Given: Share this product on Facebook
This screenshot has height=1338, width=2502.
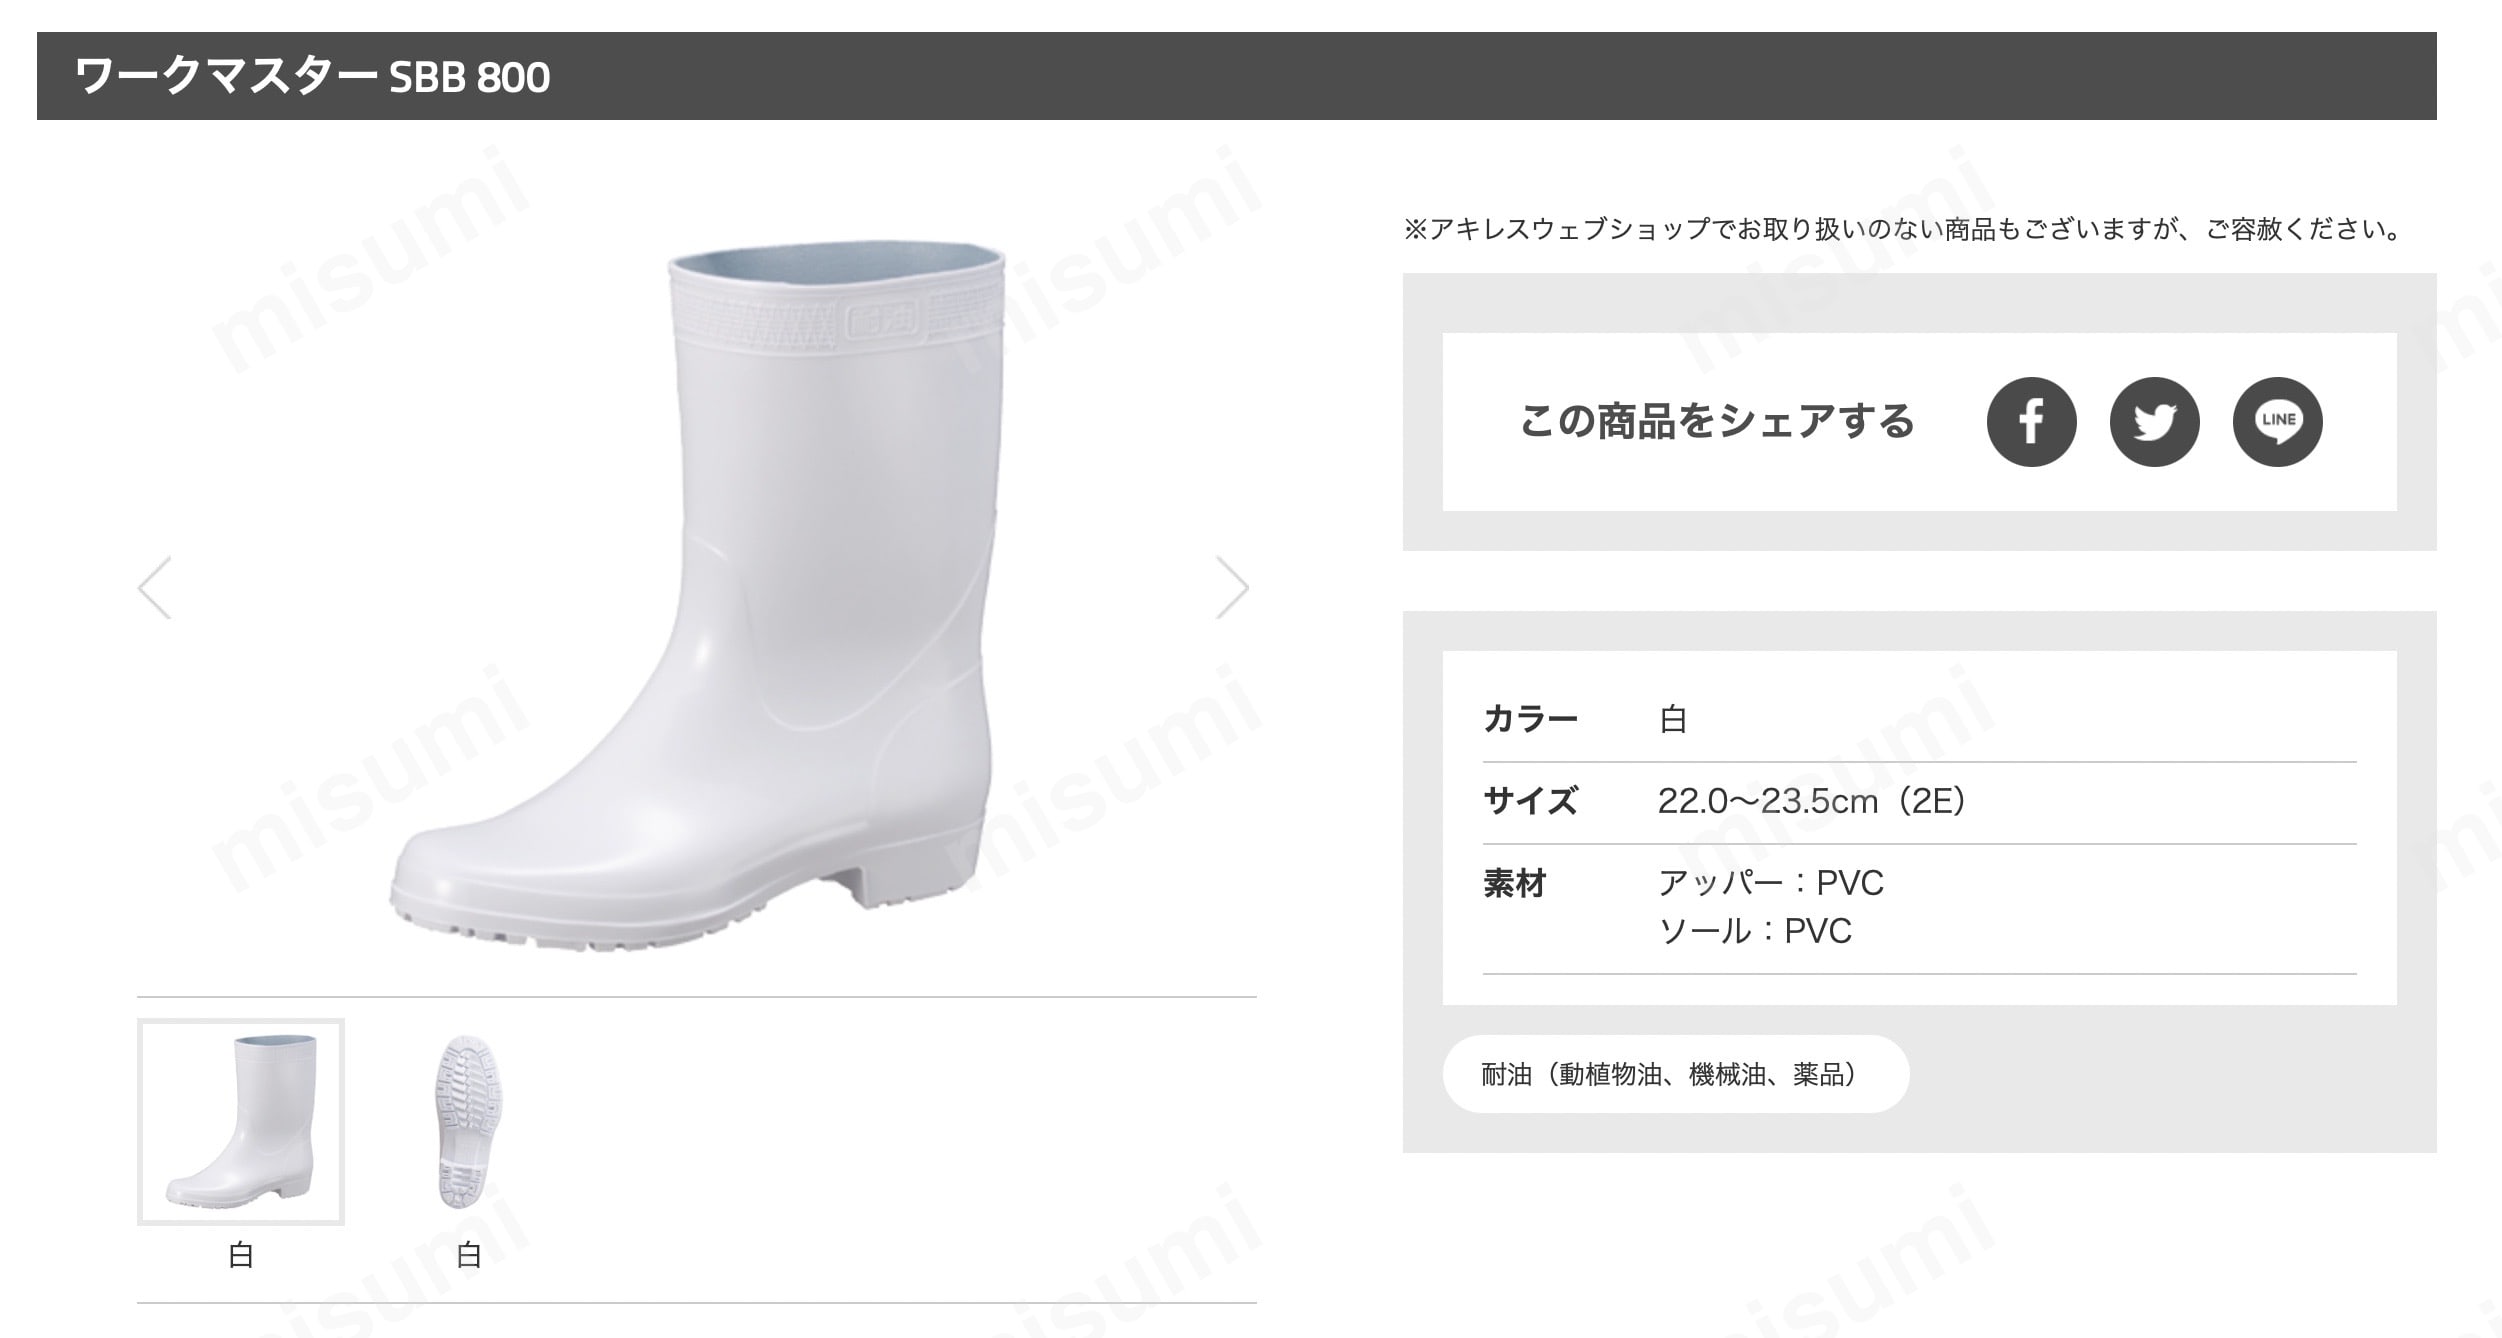Looking at the screenshot, I should point(2031,421).
